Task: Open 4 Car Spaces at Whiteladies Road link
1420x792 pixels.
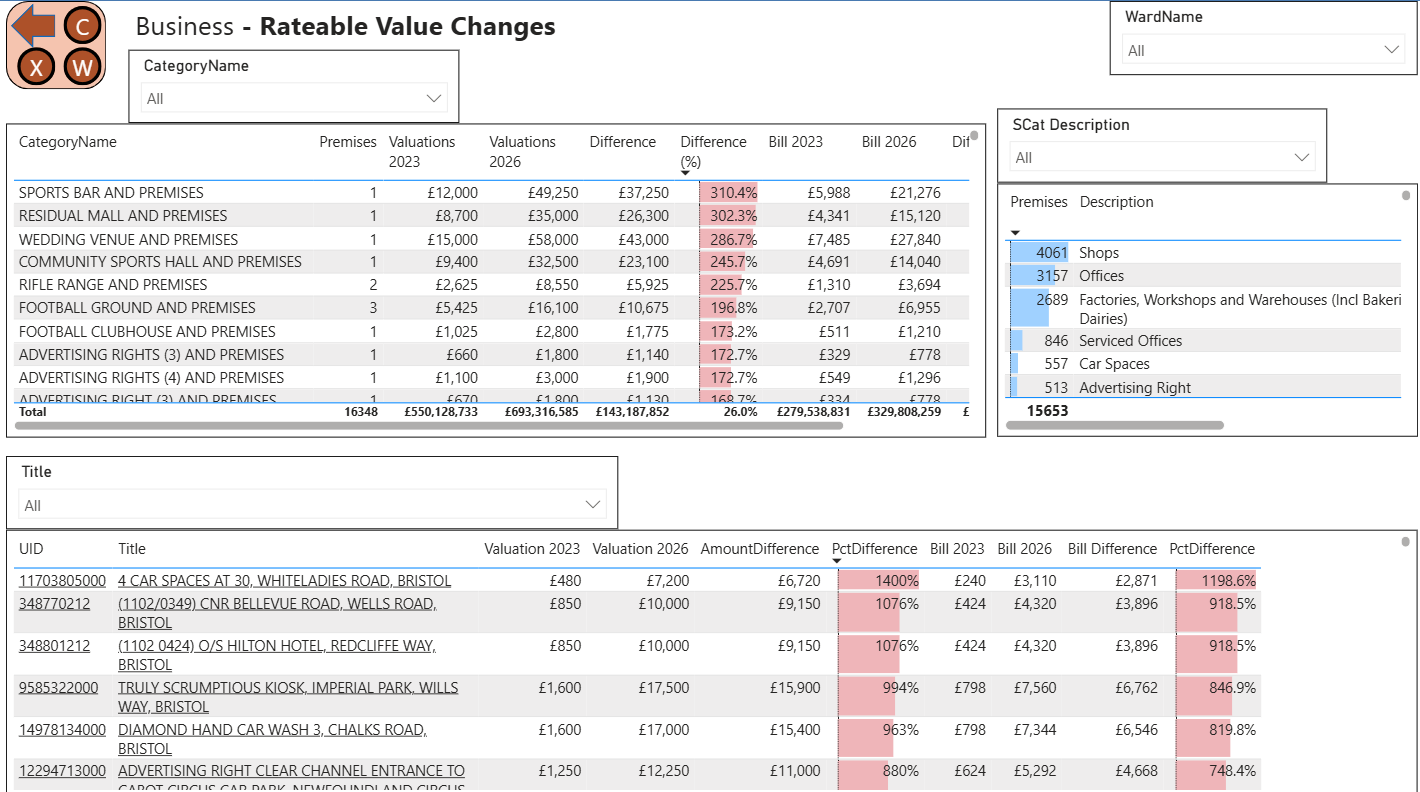Action: pyautogui.click(x=284, y=581)
